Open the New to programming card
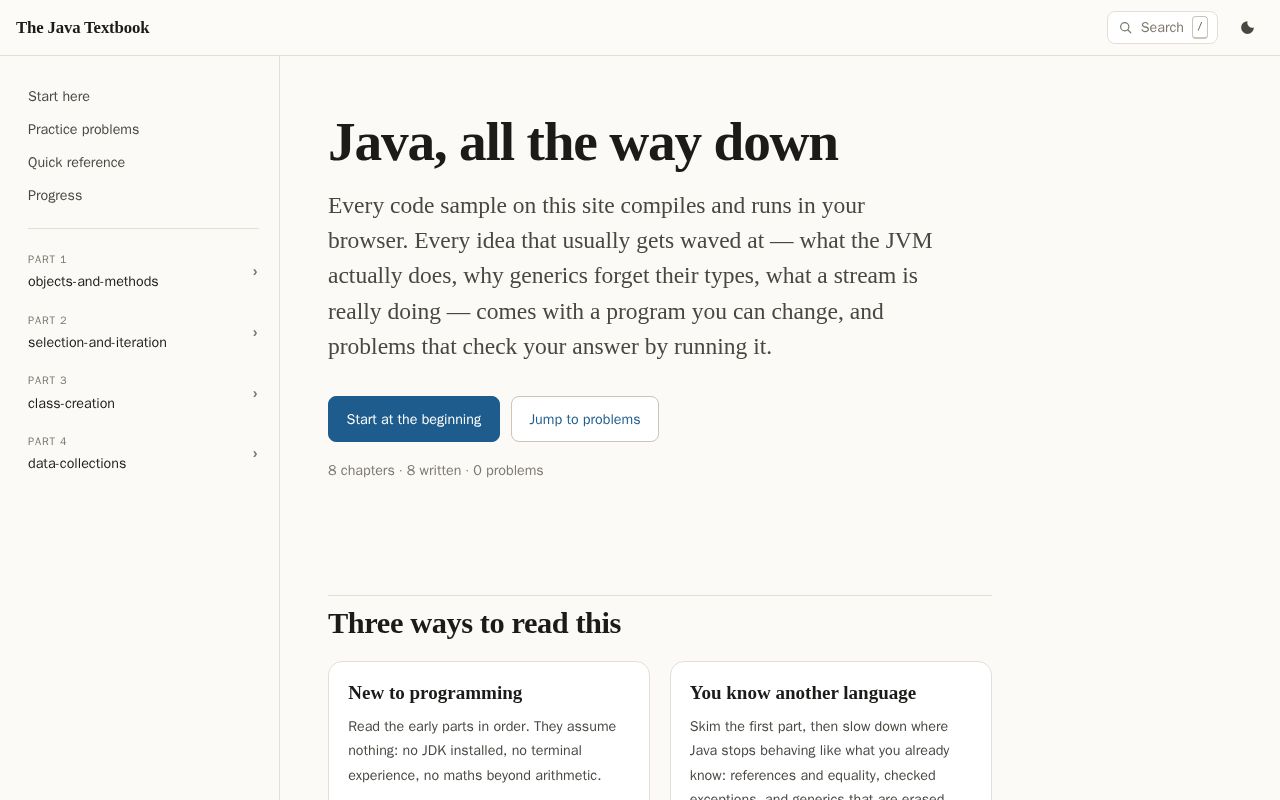 point(489,731)
